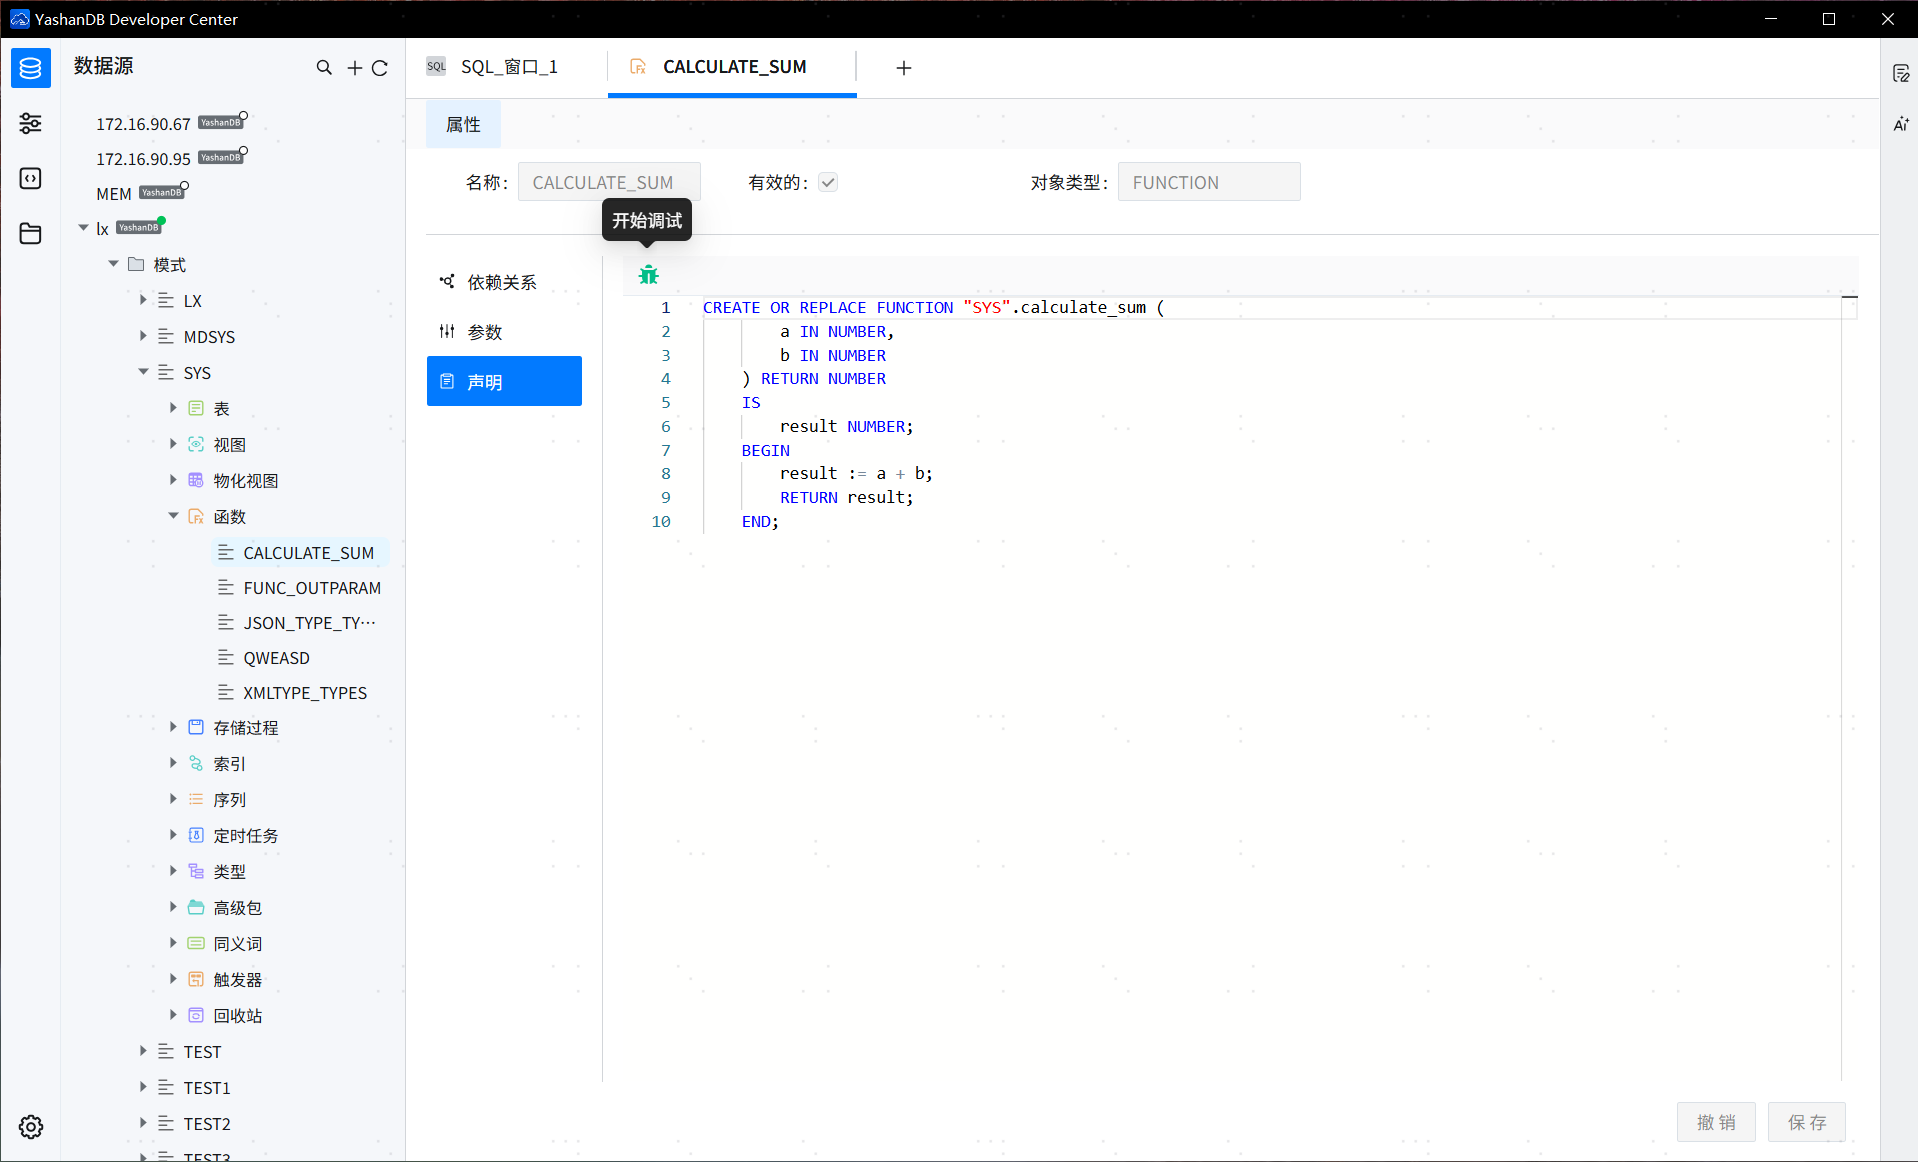Click the 保存 button

1806,1122
